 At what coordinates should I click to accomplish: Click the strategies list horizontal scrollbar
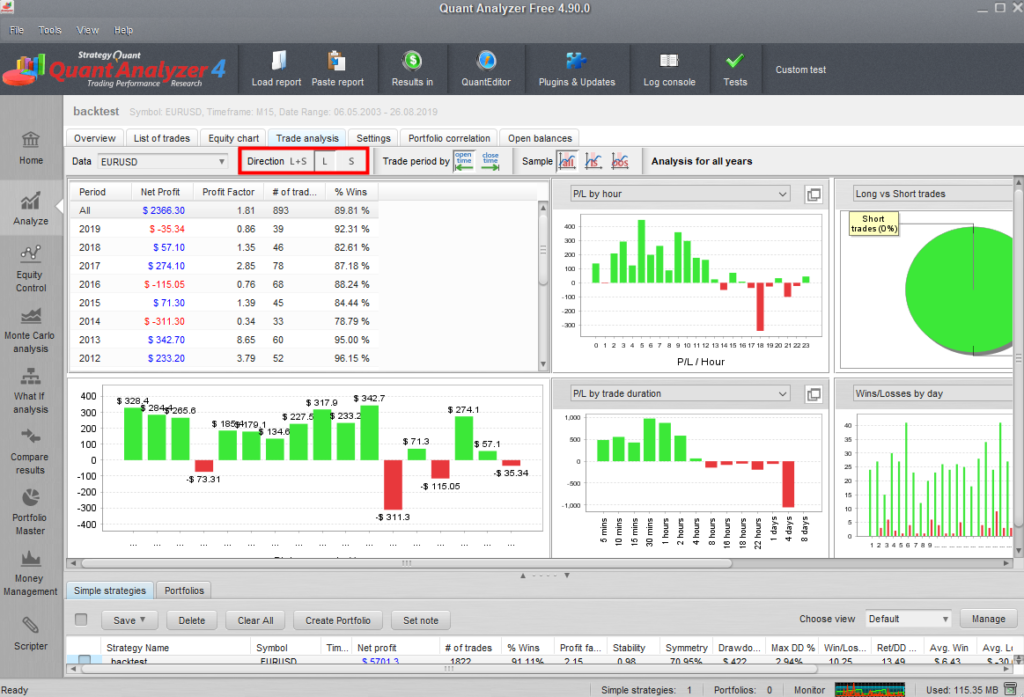tap(447, 669)
